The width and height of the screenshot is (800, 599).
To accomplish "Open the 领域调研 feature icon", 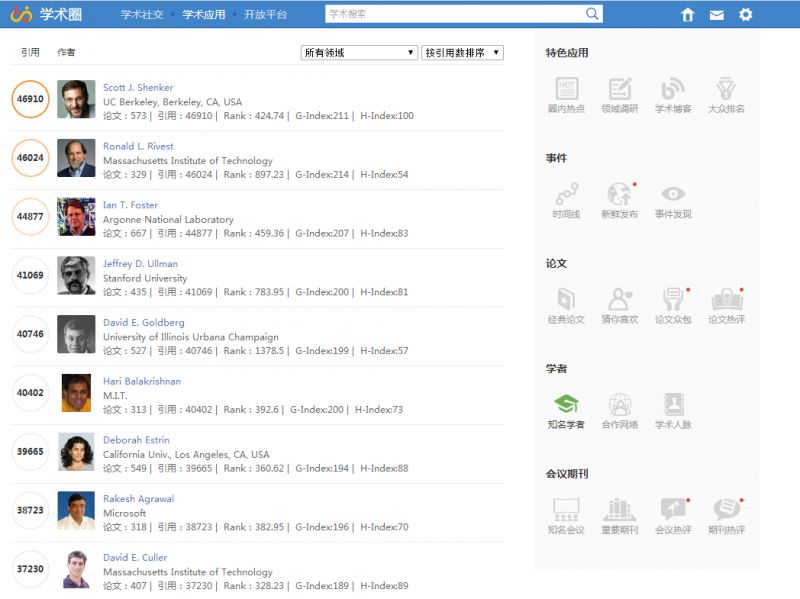I will tap(619, 91).
